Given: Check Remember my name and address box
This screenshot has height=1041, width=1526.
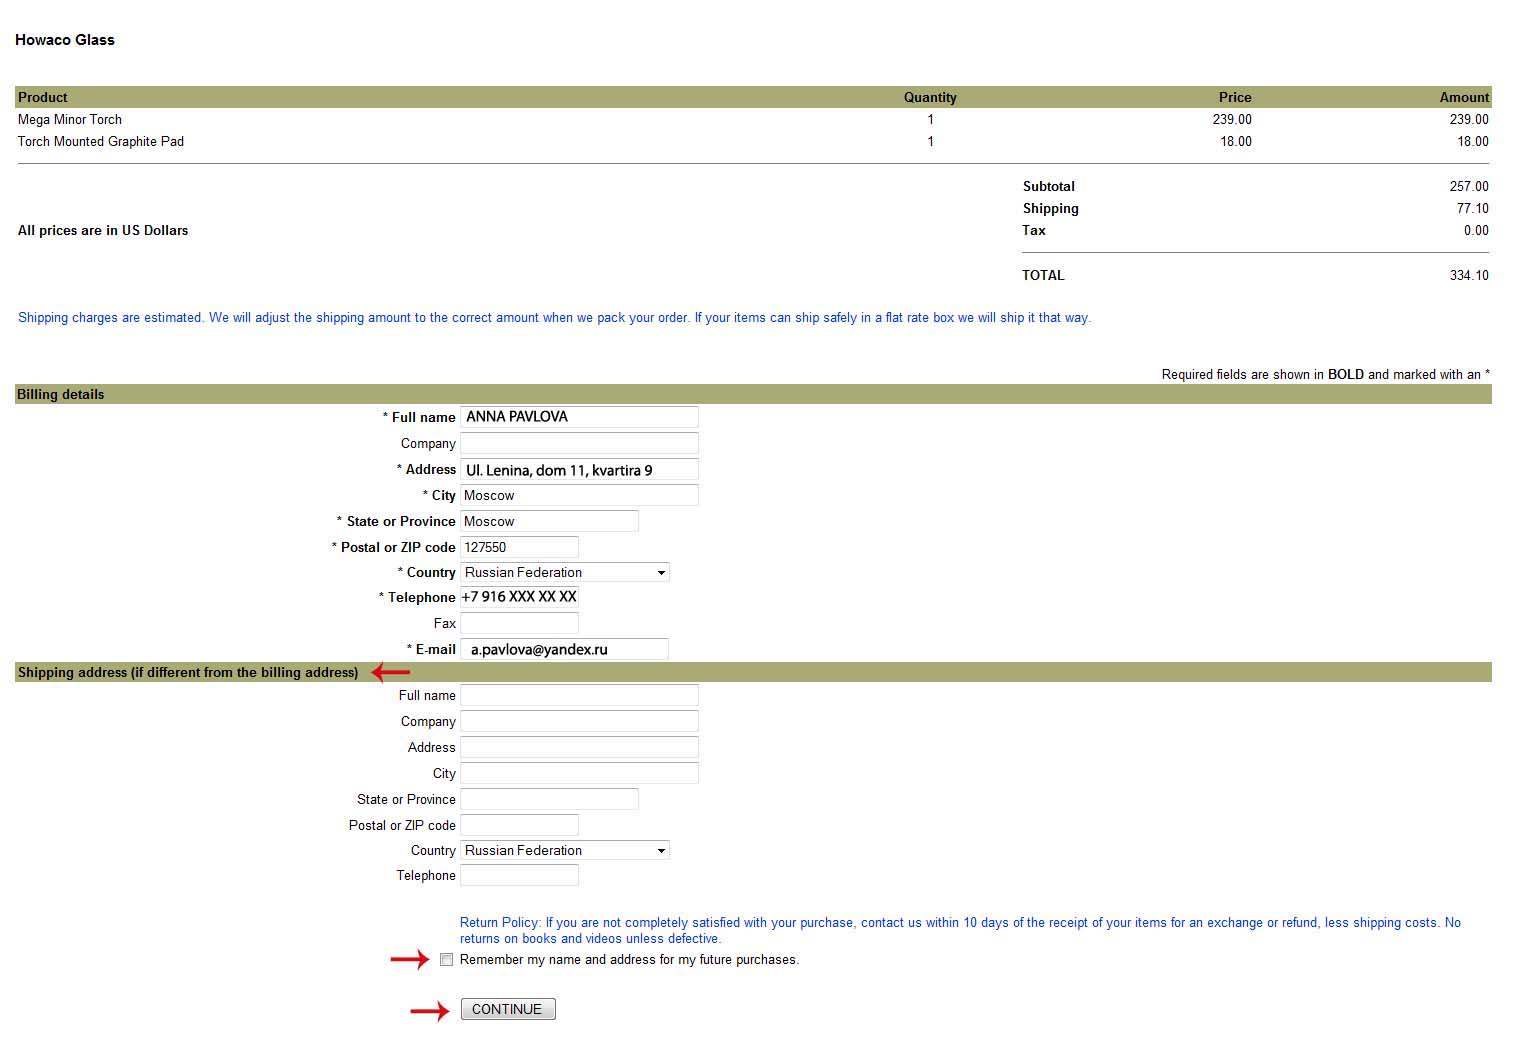Looking at the screenshot, I should click(x=447, y=959).
